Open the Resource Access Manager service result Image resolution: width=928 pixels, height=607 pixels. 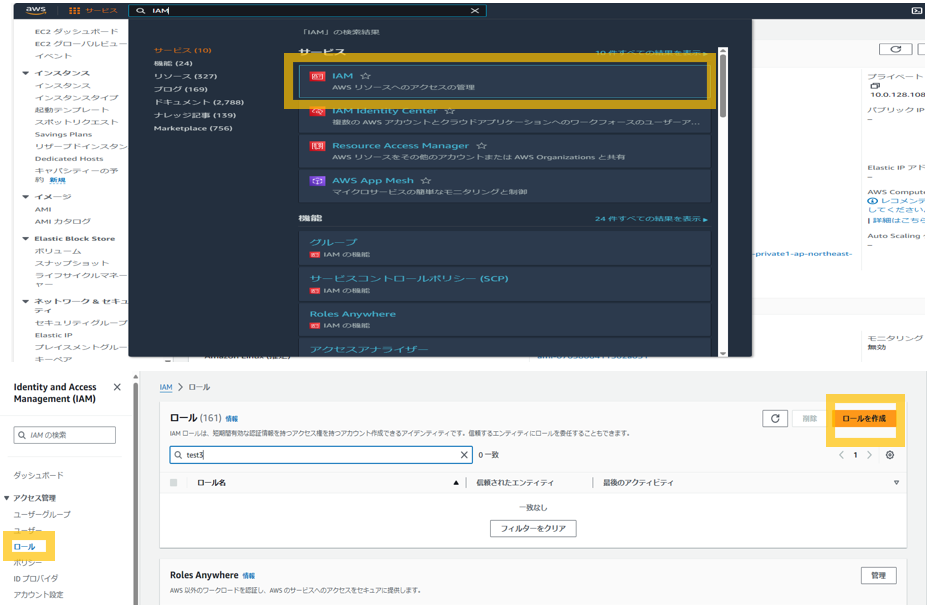pyautogui.click(x=504, y=151)
